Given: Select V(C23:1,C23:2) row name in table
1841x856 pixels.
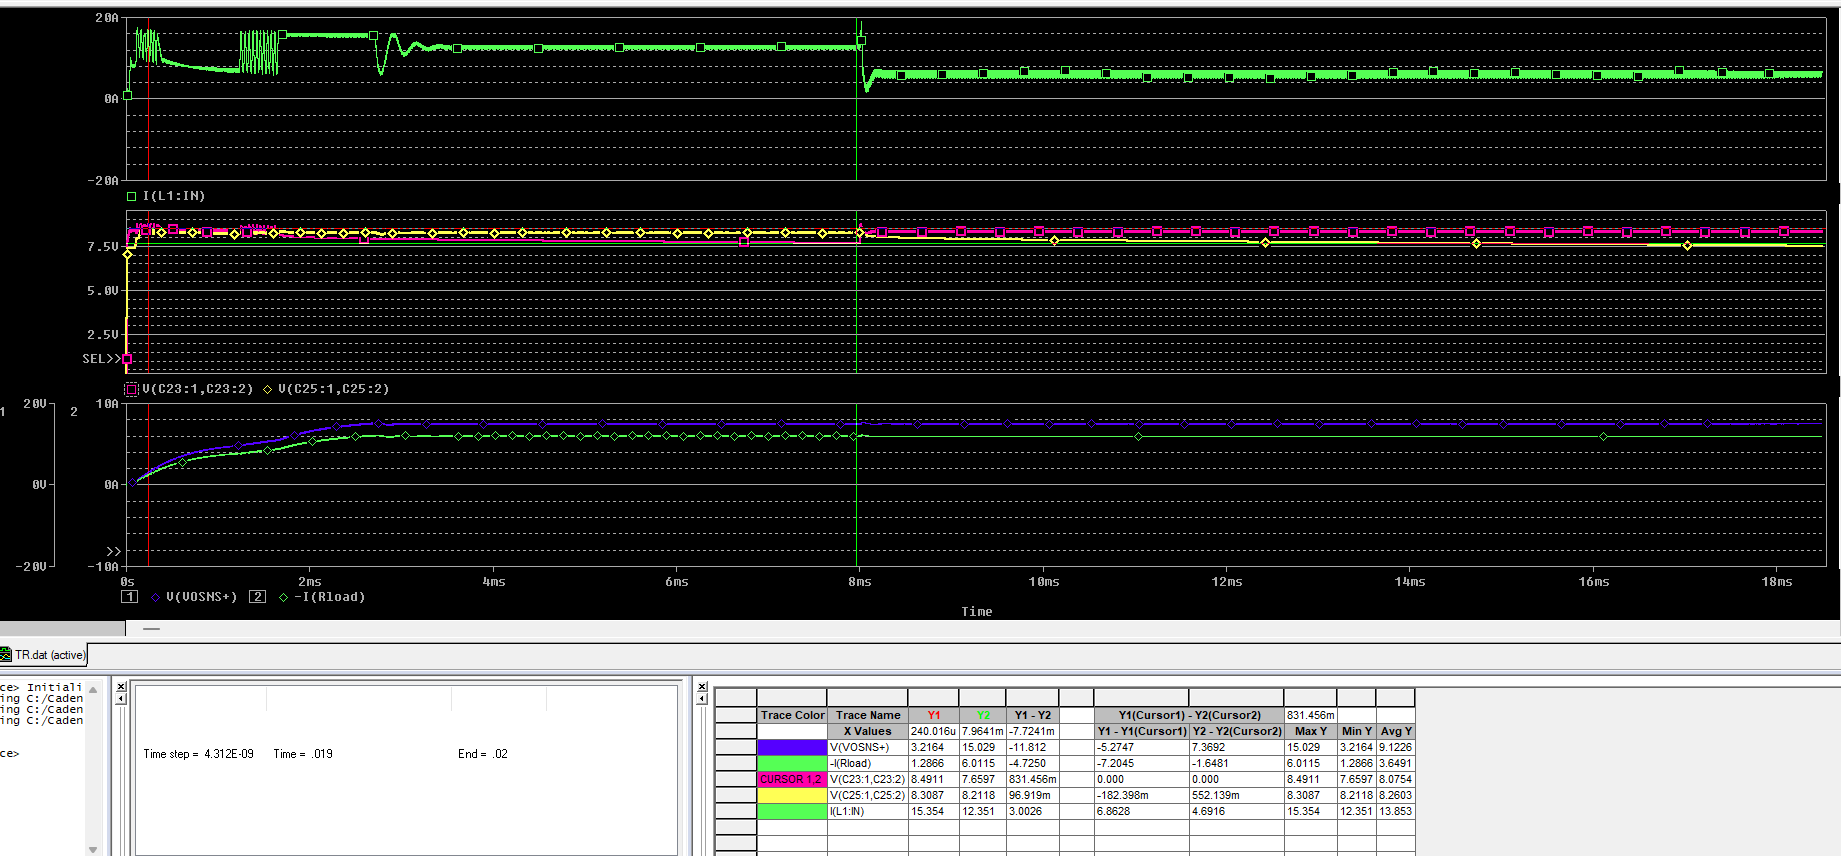Looking at the screenshot, I should coord(868,779).
